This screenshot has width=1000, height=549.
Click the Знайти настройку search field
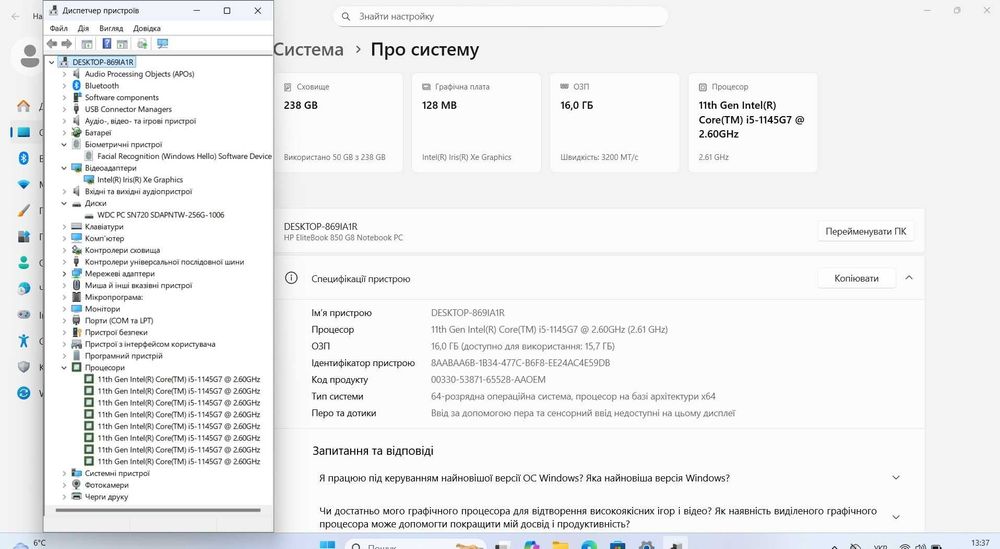pyautogui.click(x=501, y=17)
